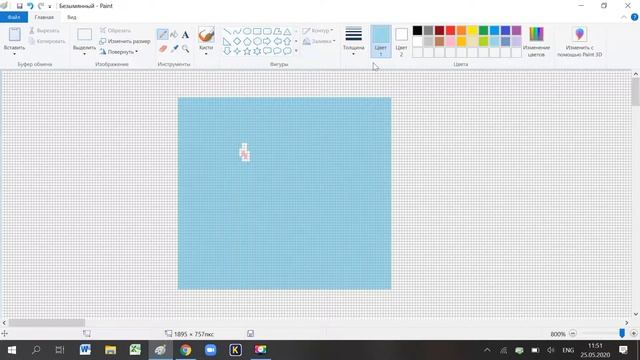Image resolution: width=640 pixels, height=360 pixels.
Task: Open Quick Access Toolbar customize arrow
Action: coord(50,6)
